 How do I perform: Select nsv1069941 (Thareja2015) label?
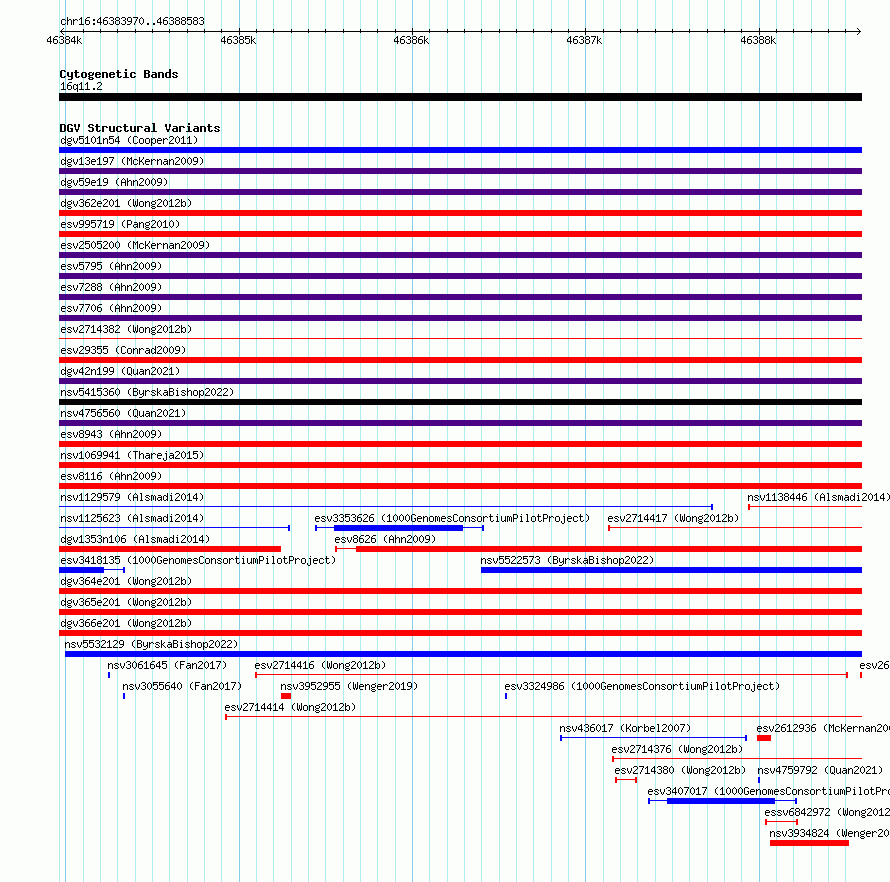point(132,455)
